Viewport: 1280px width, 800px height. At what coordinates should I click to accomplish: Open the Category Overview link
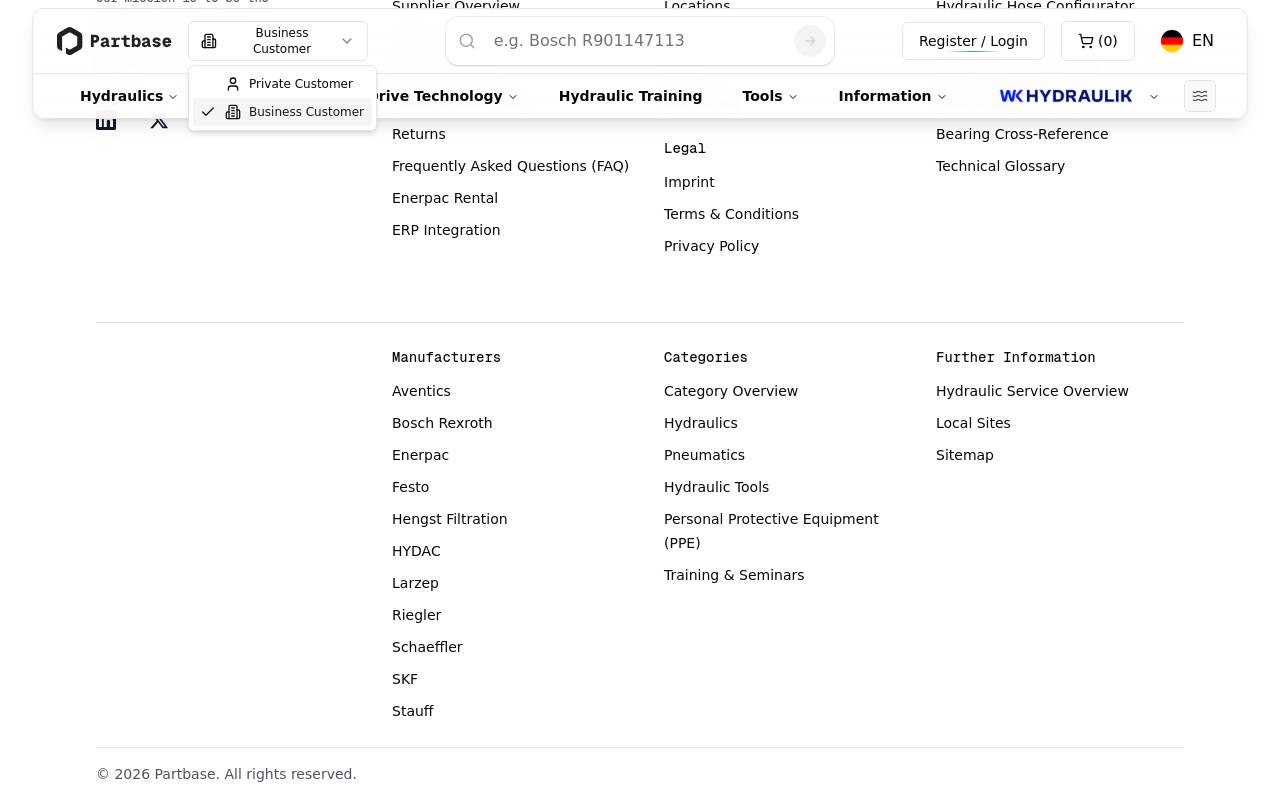point(731,391)
